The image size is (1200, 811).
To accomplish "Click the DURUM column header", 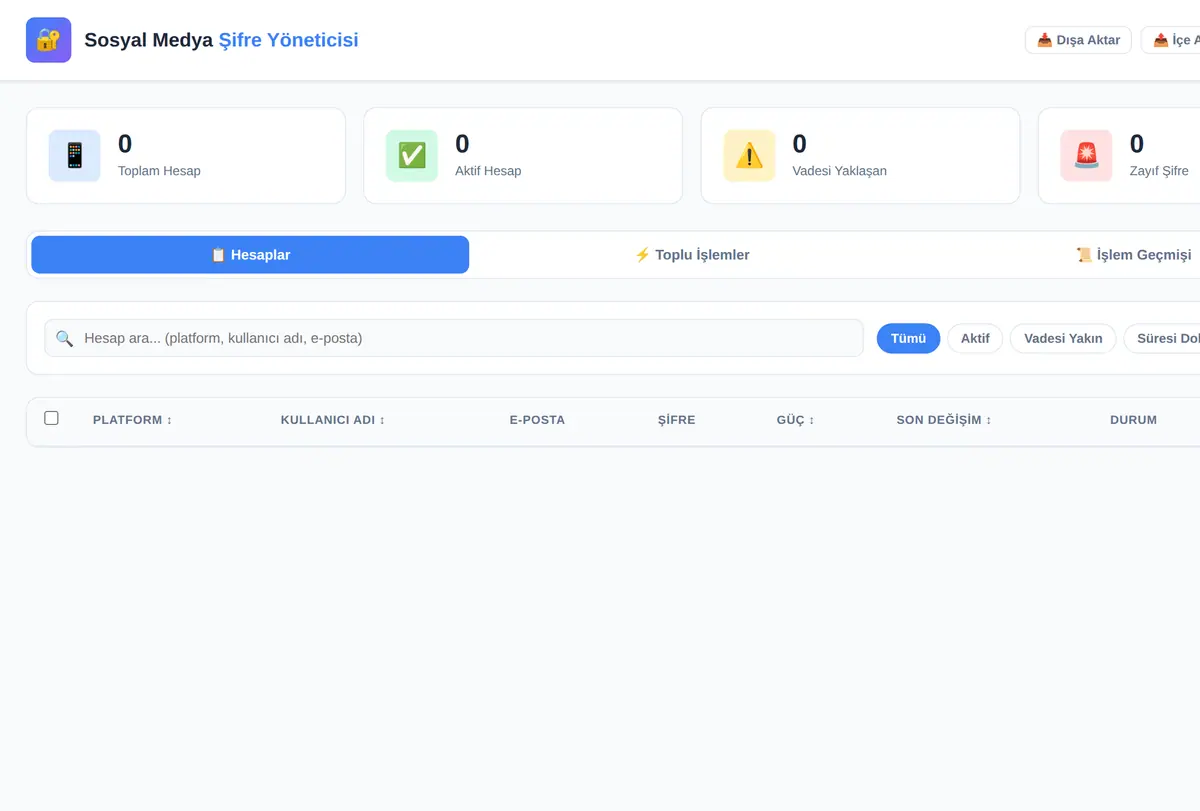I will [x=1133, y=420].
